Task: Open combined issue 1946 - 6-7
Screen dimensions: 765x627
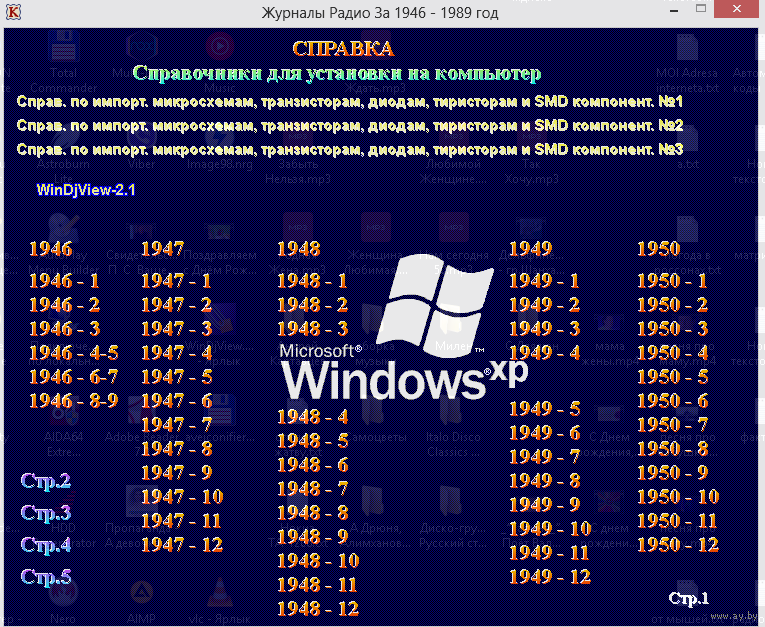Action: [74, 377]
